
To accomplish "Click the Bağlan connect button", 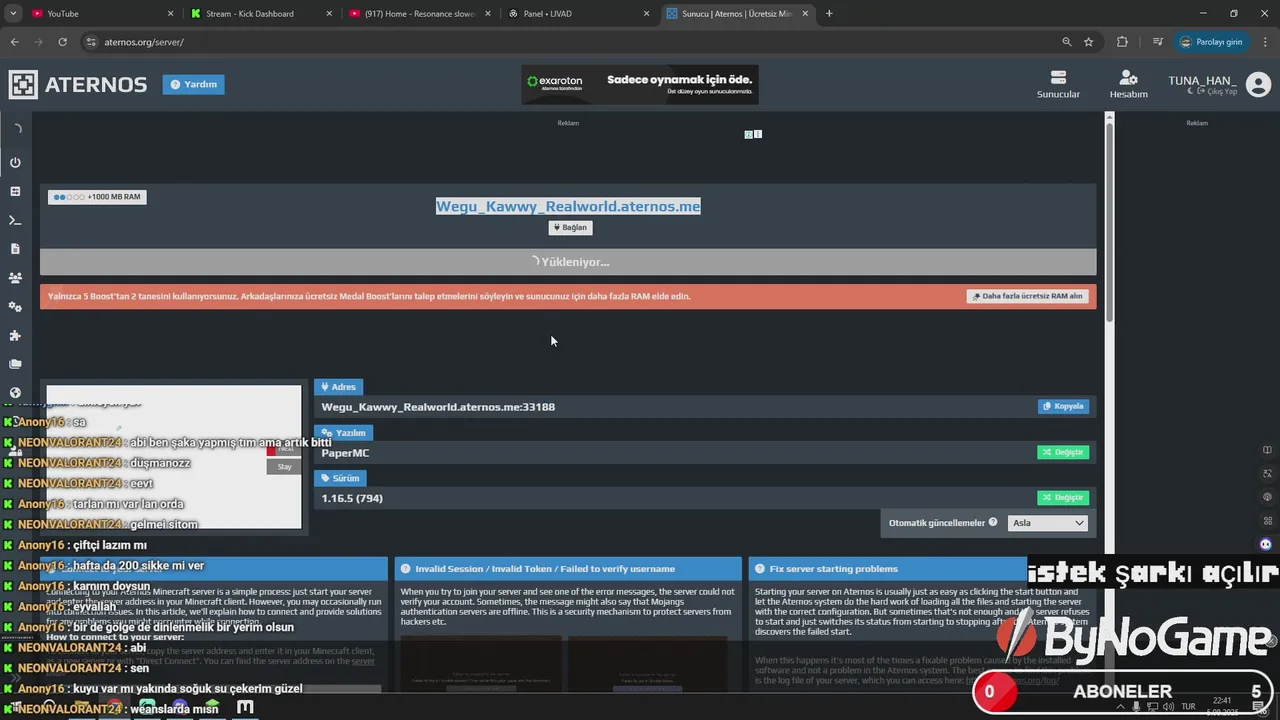I will pos(570,227).
